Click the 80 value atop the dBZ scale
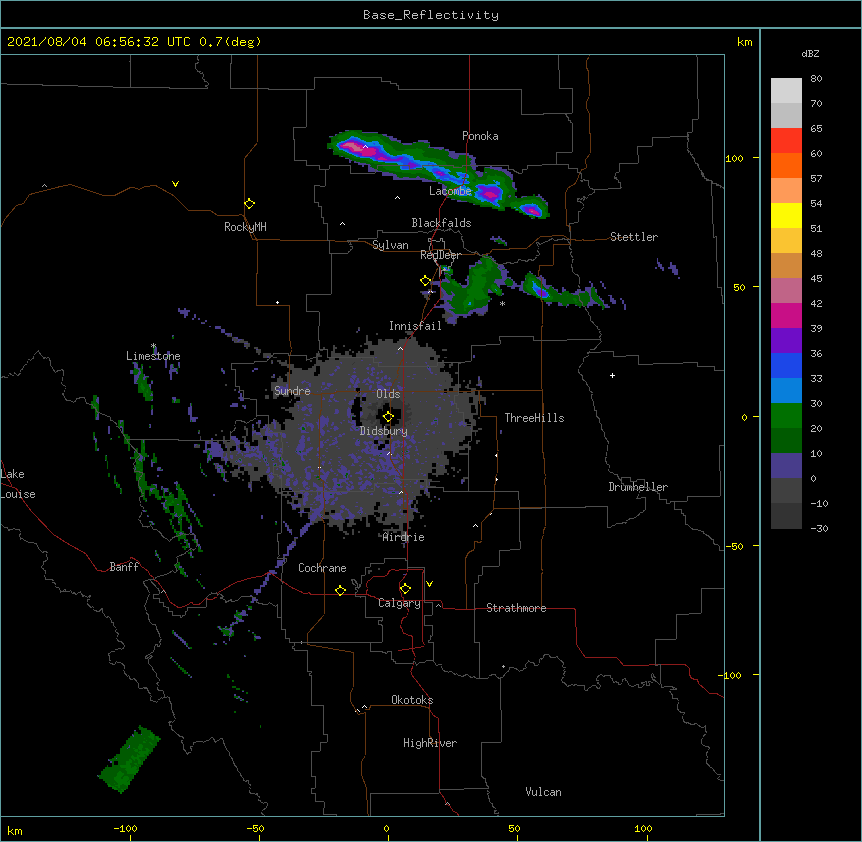Image resolution: width=862 pixels, height=842 pixels. pyautogui.click(x=816, y=79)
